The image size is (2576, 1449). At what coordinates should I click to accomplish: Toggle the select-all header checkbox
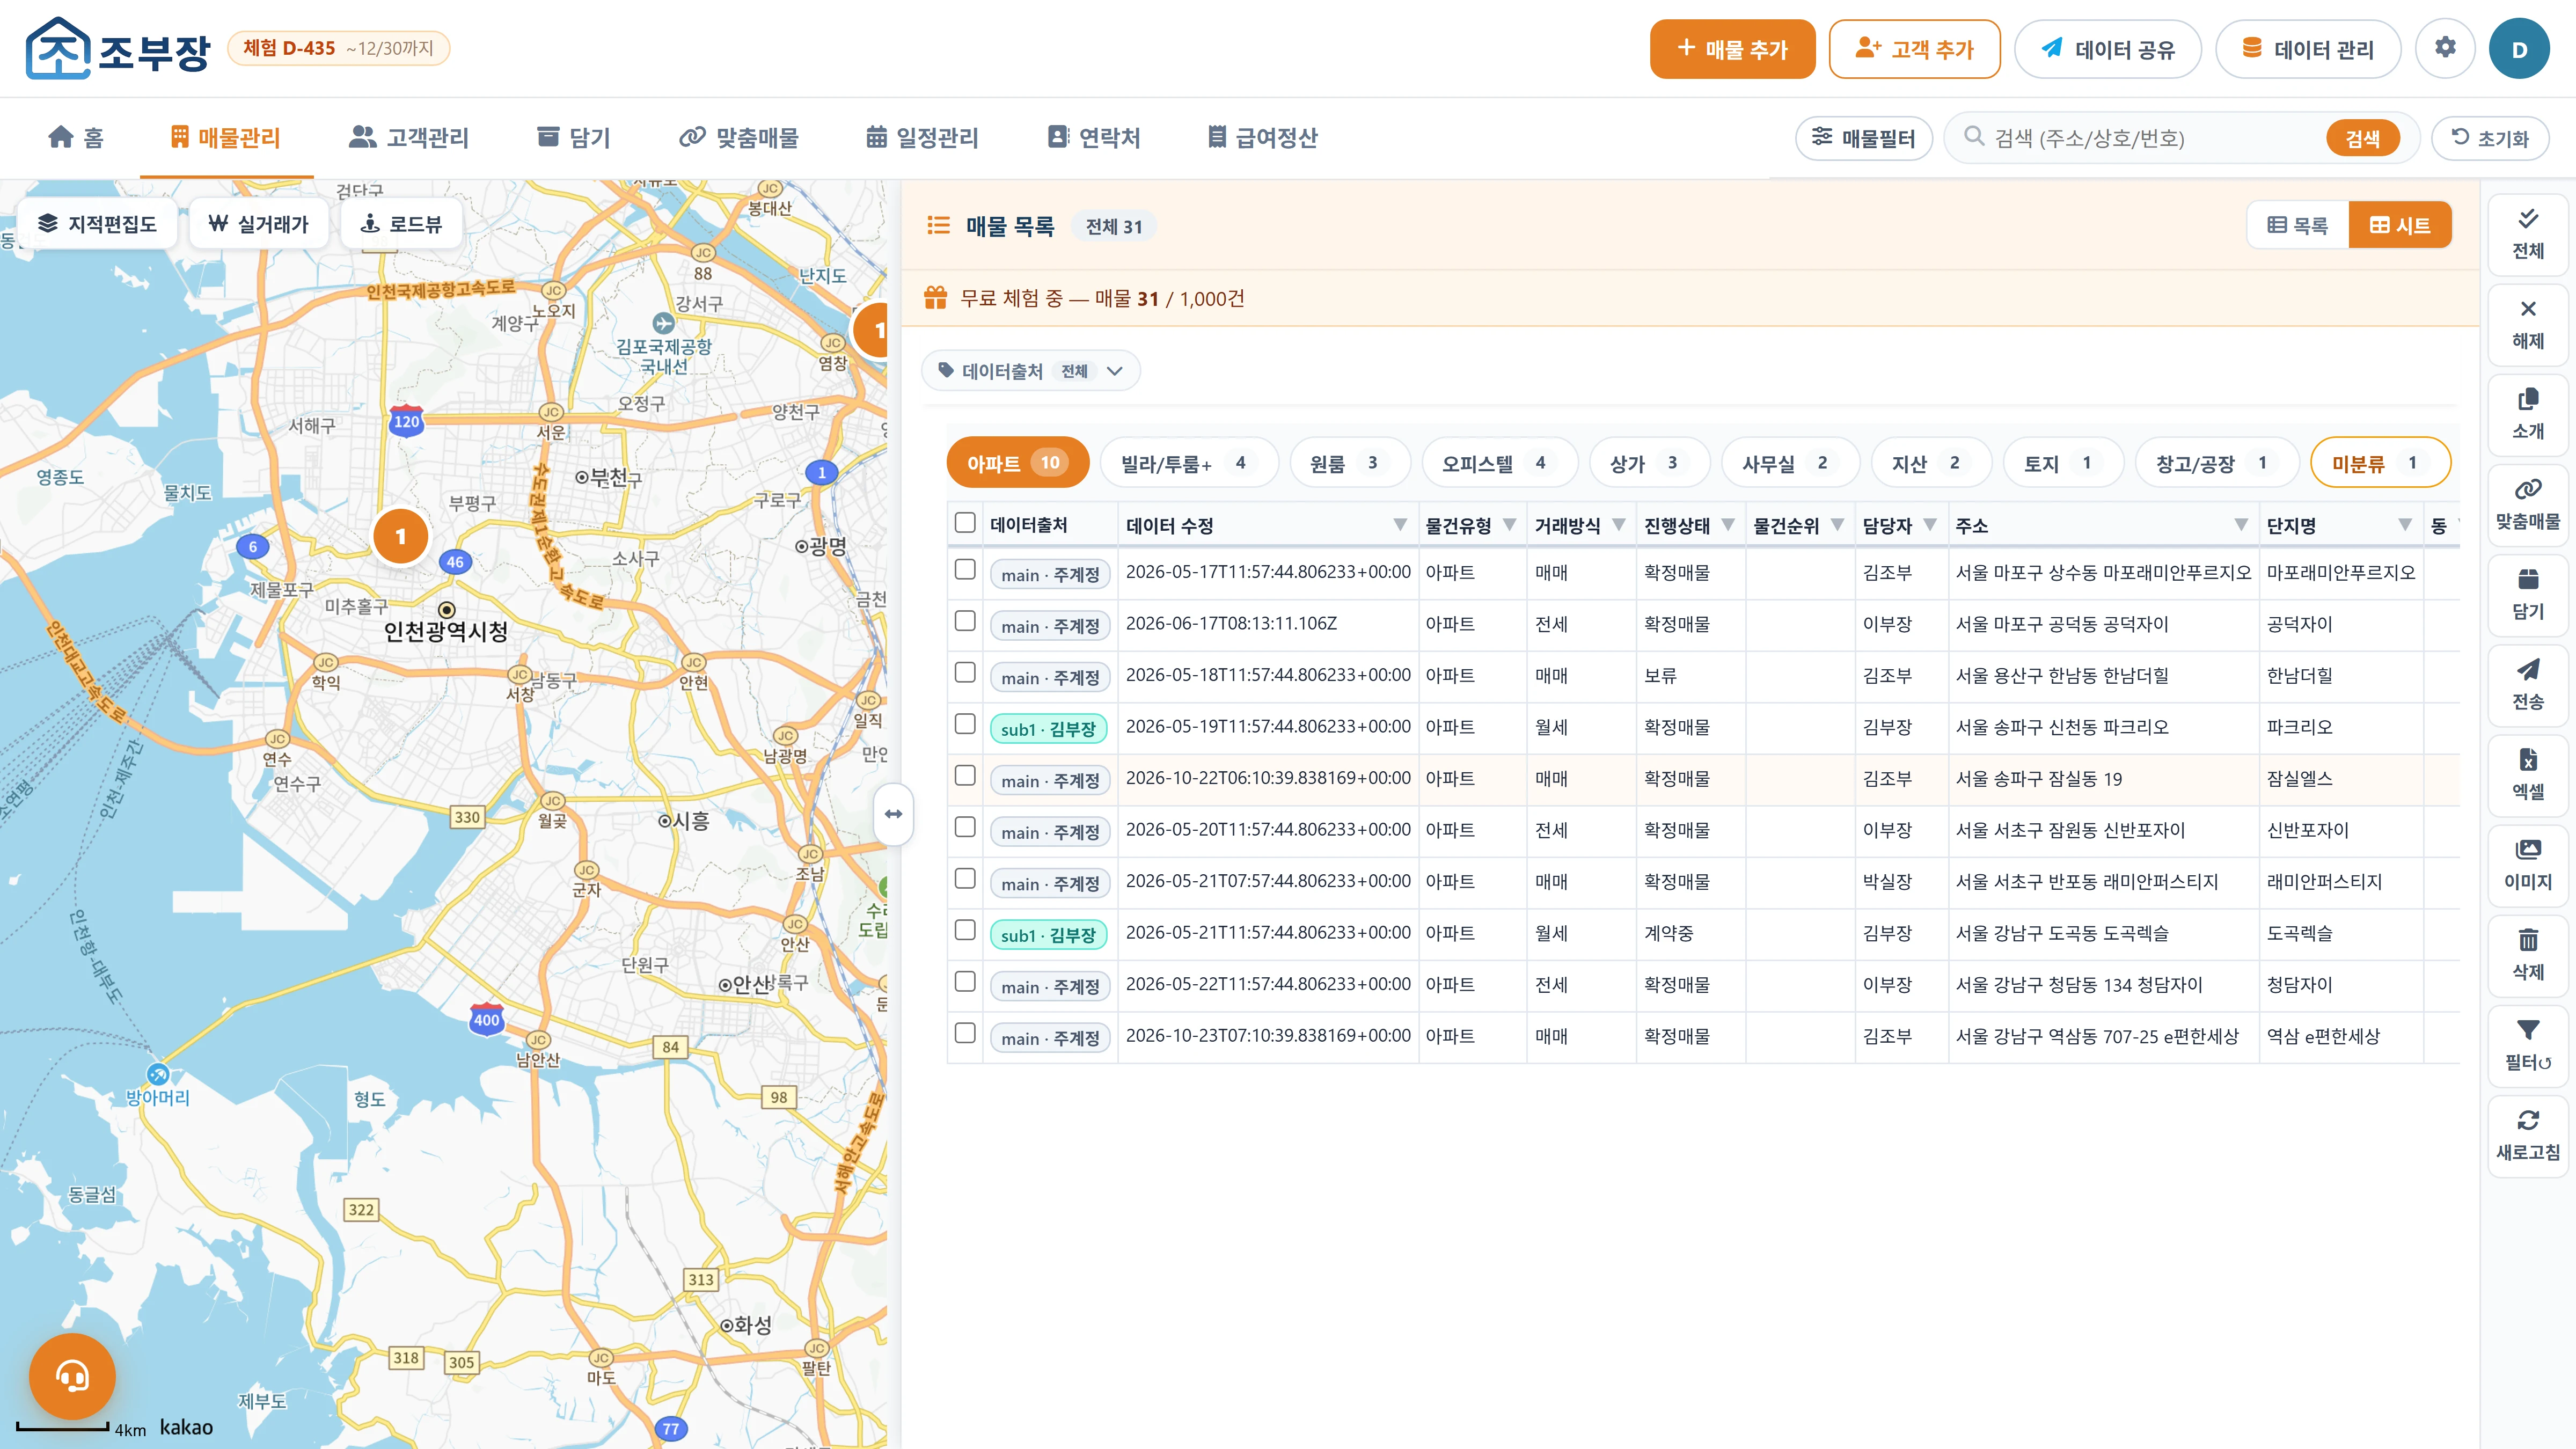(x=965, y=523)
